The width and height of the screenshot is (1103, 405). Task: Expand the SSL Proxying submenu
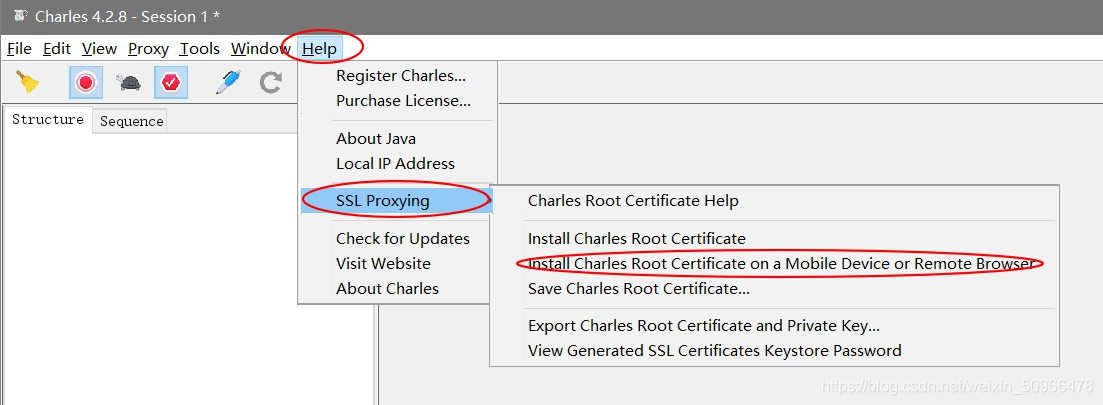(397, 200)
